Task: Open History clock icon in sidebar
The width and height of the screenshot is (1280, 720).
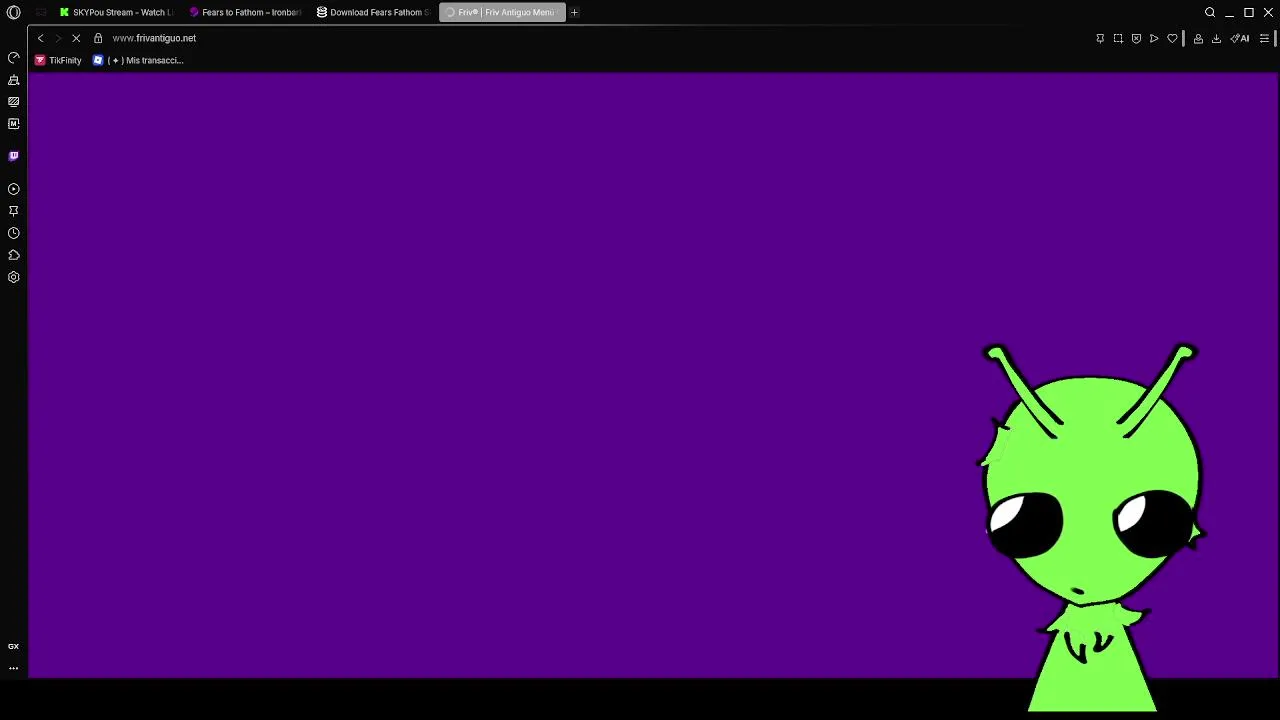Action: (13, 233)
